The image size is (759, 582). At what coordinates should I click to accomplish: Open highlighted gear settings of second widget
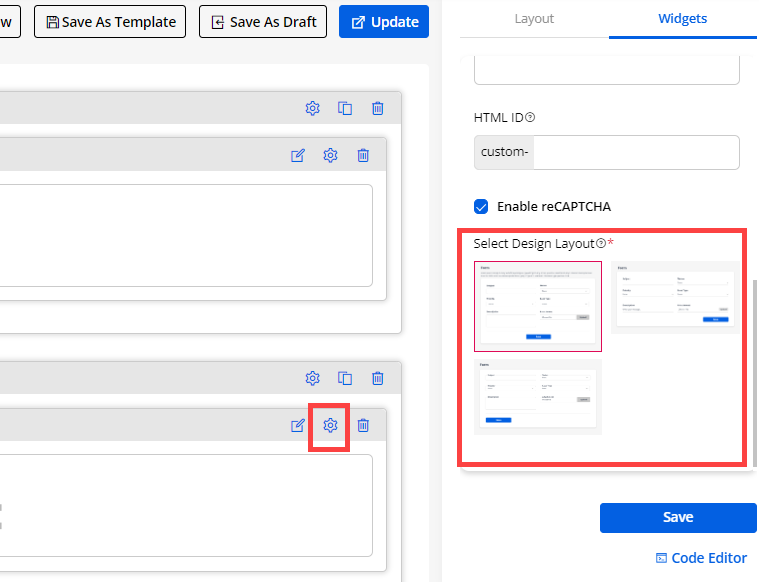click(x=330, y=426)
